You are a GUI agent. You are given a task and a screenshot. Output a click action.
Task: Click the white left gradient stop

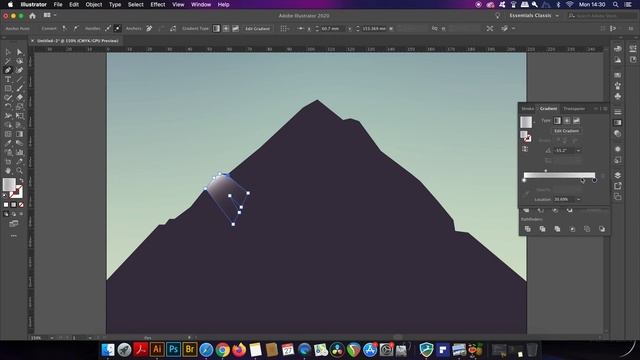coord(524,180)
